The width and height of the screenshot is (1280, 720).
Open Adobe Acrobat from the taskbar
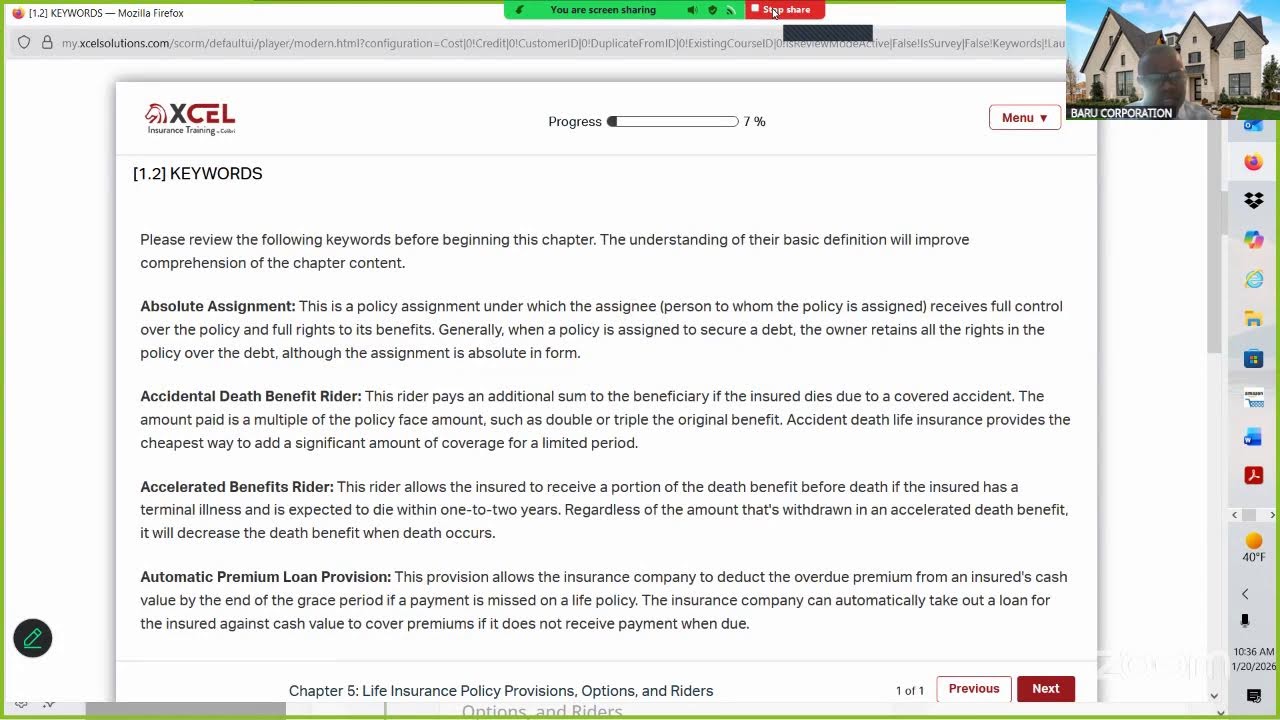(1254, 476)
